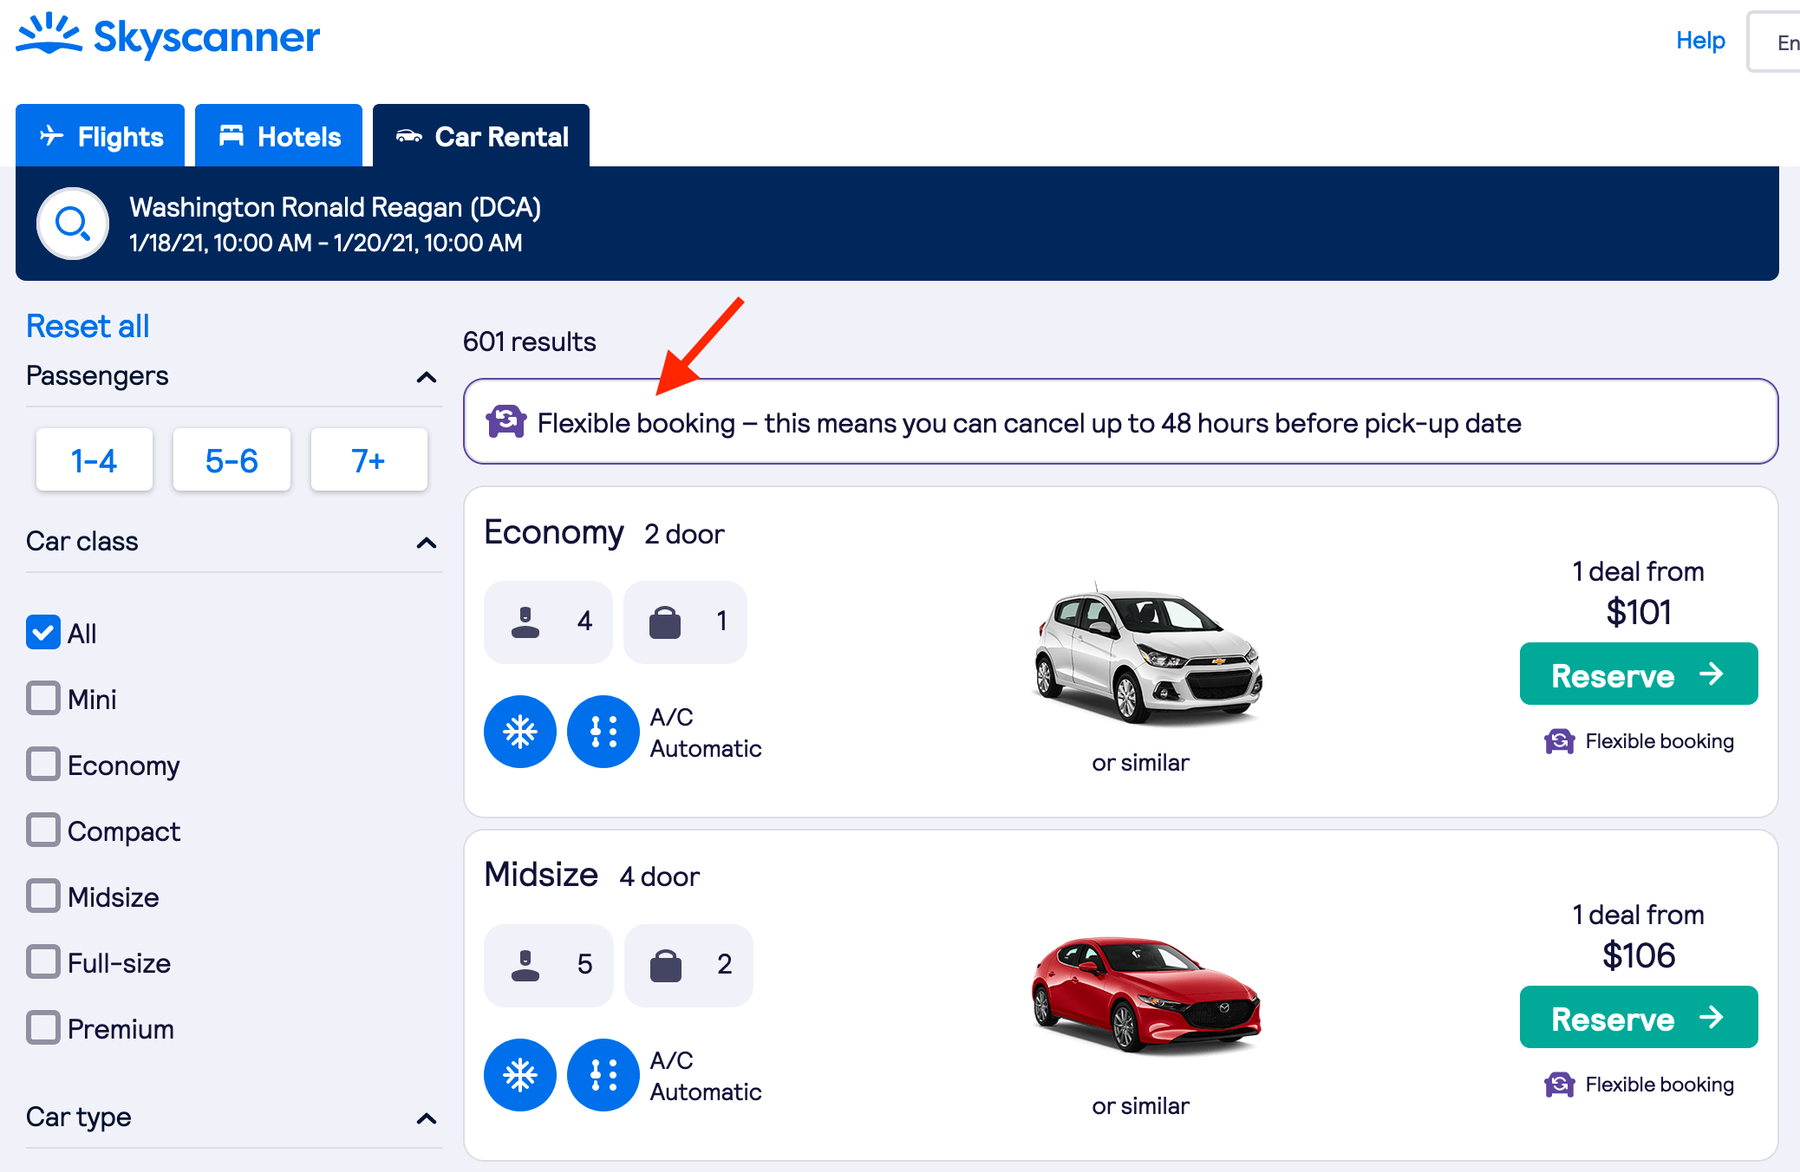
Task: Click the Economy card heading
Action: 554,532
